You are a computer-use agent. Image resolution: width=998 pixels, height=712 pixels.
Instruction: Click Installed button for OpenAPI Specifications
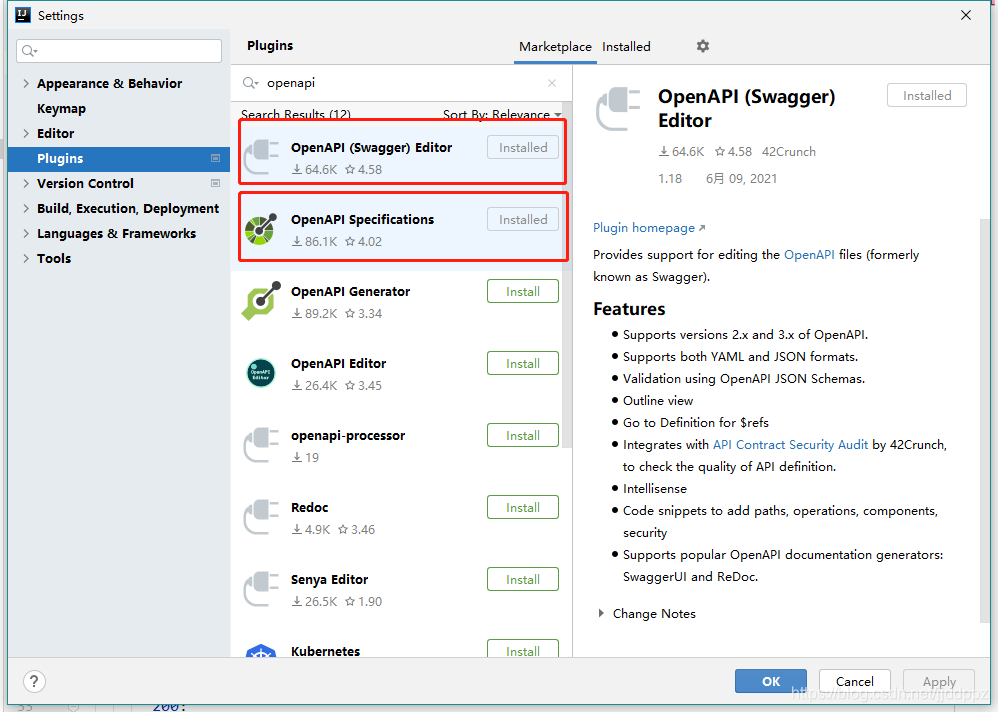pyautogui.click(x=523, y=220)
